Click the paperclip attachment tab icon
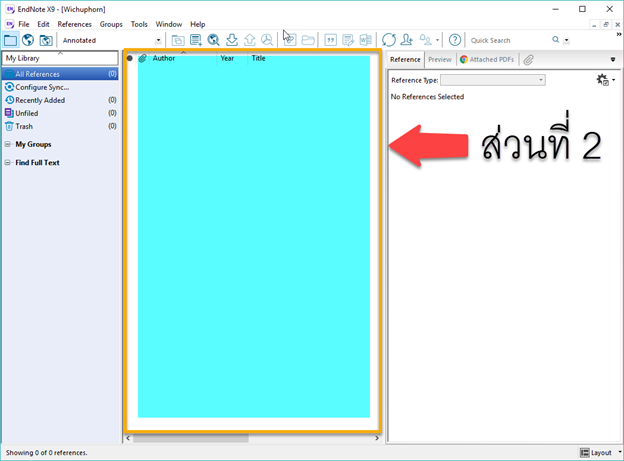This screenshot has height=461, width=624. point(529,60)
